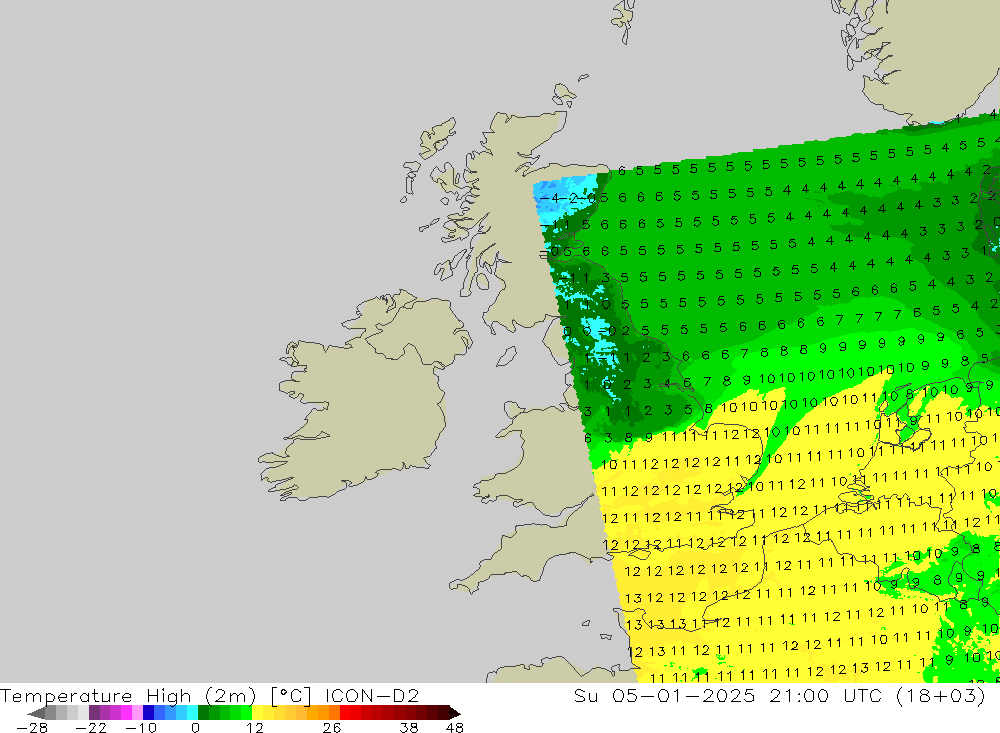Click the "-4" temperature value on the map
The image size is (1000, 733).
[550, 198]
